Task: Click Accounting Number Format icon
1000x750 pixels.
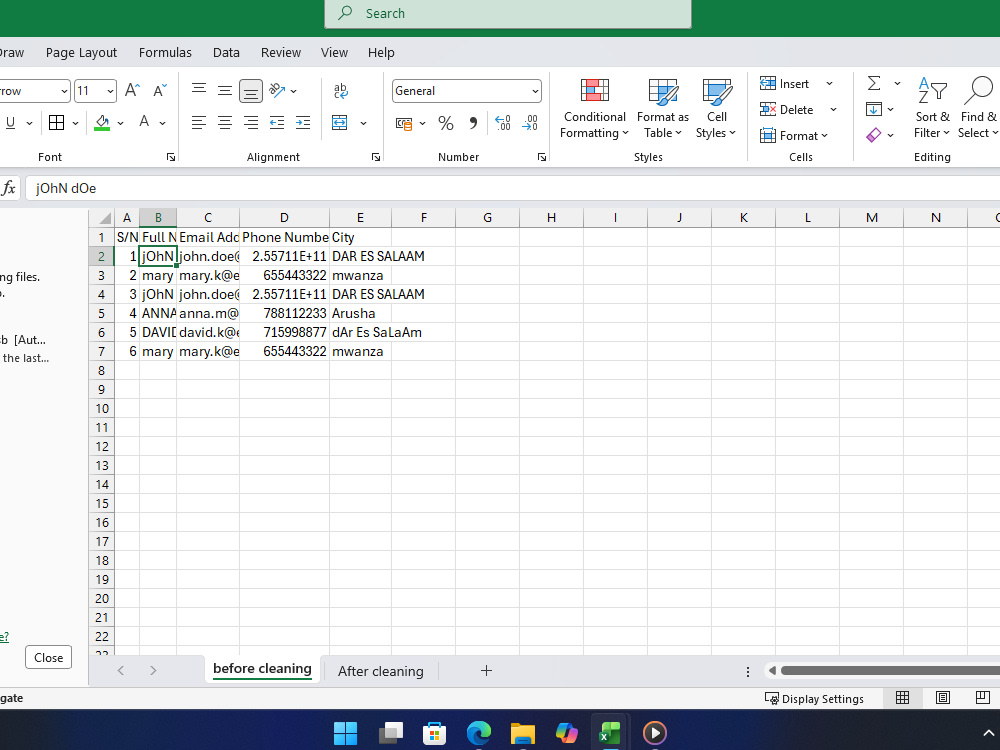Action: 404,123
